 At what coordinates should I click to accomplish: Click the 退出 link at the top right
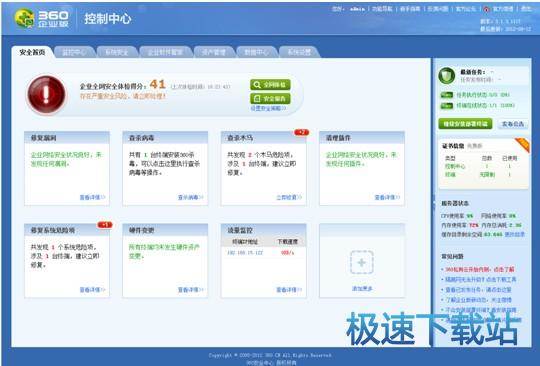[x=526, y=9]
